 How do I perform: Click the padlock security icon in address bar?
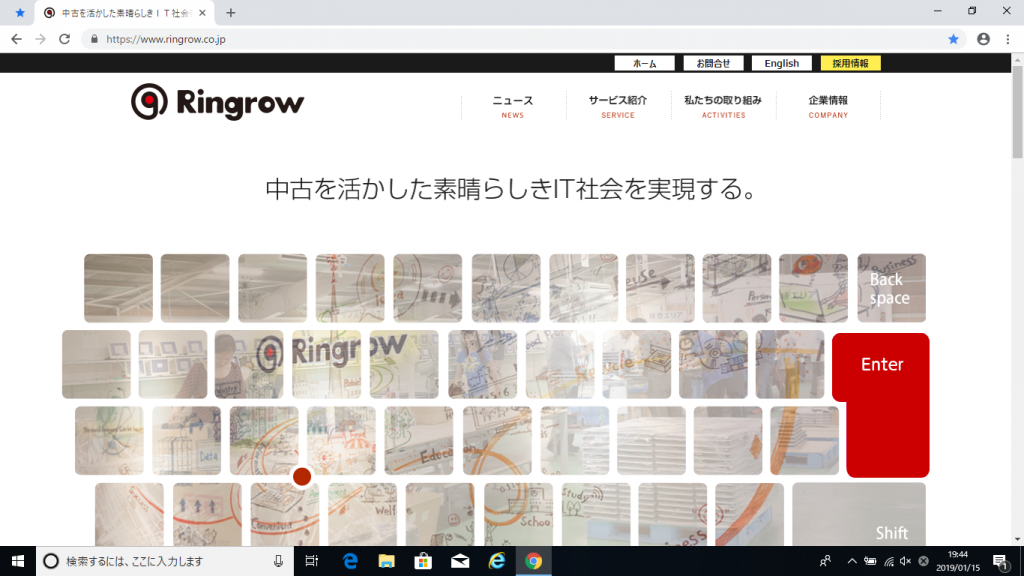94,39
